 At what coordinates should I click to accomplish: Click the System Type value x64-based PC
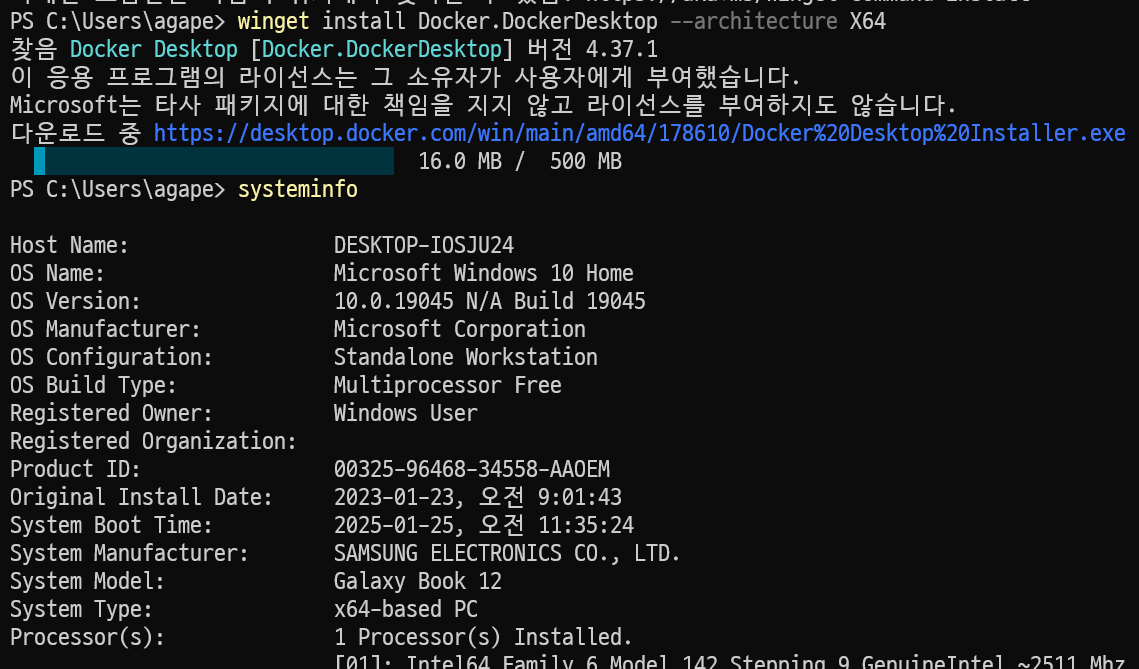(x=405, y=609)
